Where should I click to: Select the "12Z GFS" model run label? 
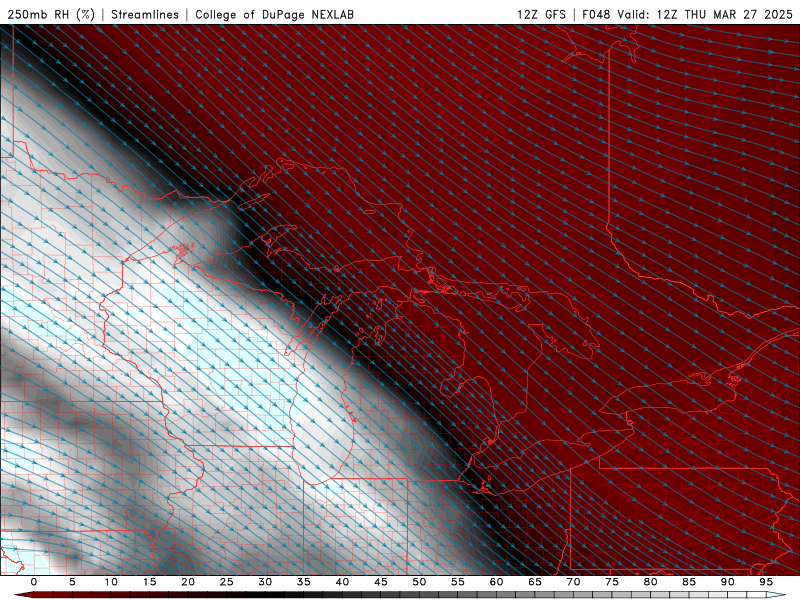pyautogui.click(x=541, y=15)
